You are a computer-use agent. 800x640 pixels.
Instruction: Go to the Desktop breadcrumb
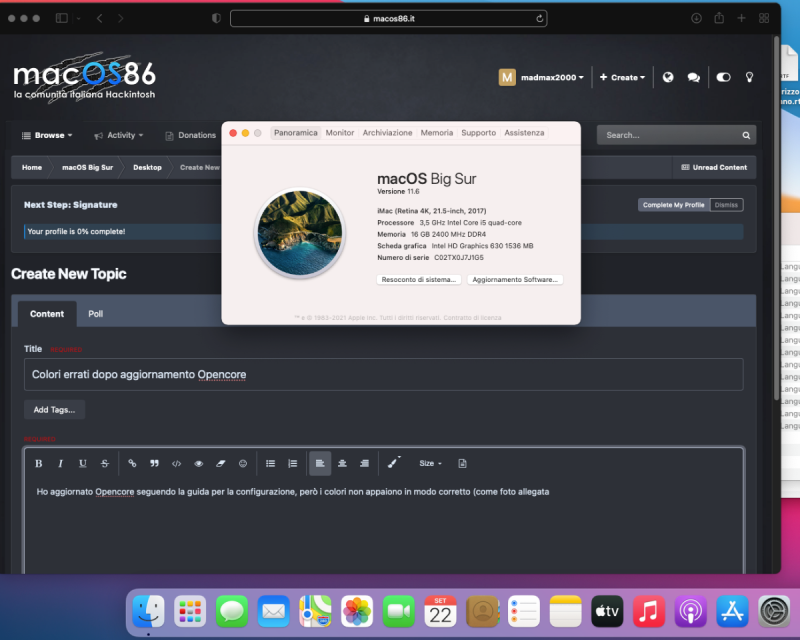click(147, 167)
